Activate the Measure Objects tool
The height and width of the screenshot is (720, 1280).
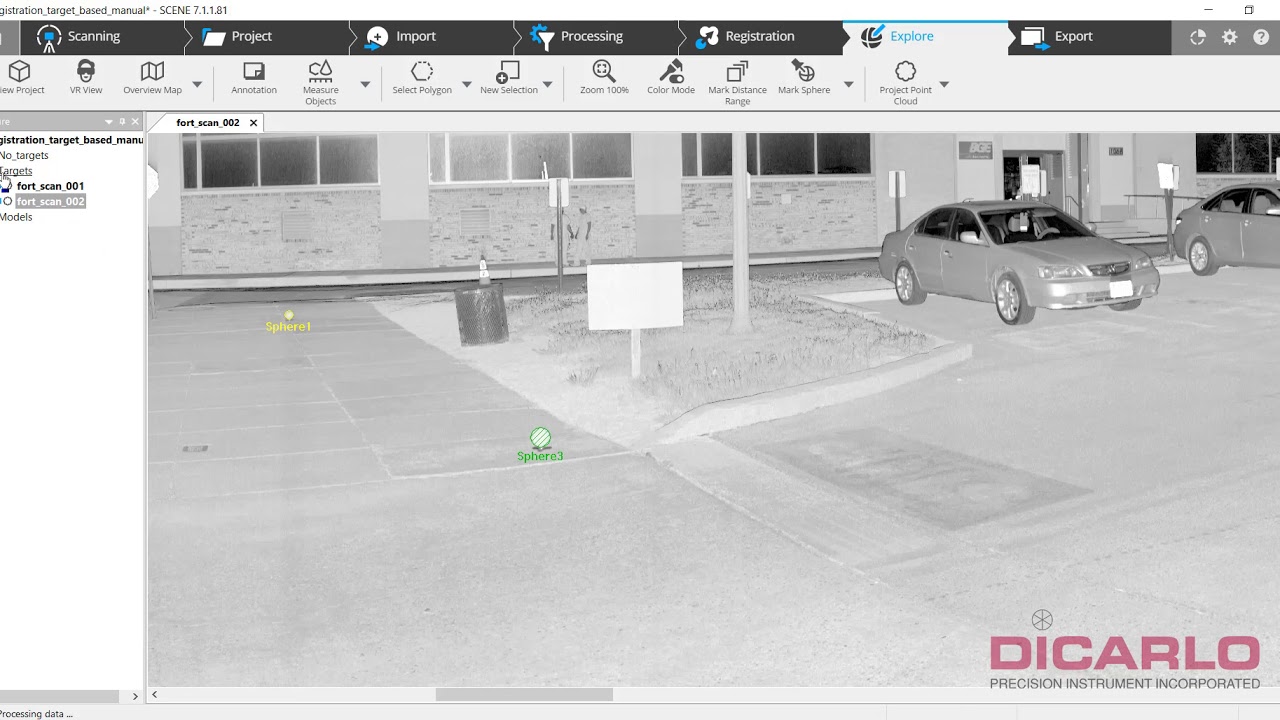tap(320, 82)
